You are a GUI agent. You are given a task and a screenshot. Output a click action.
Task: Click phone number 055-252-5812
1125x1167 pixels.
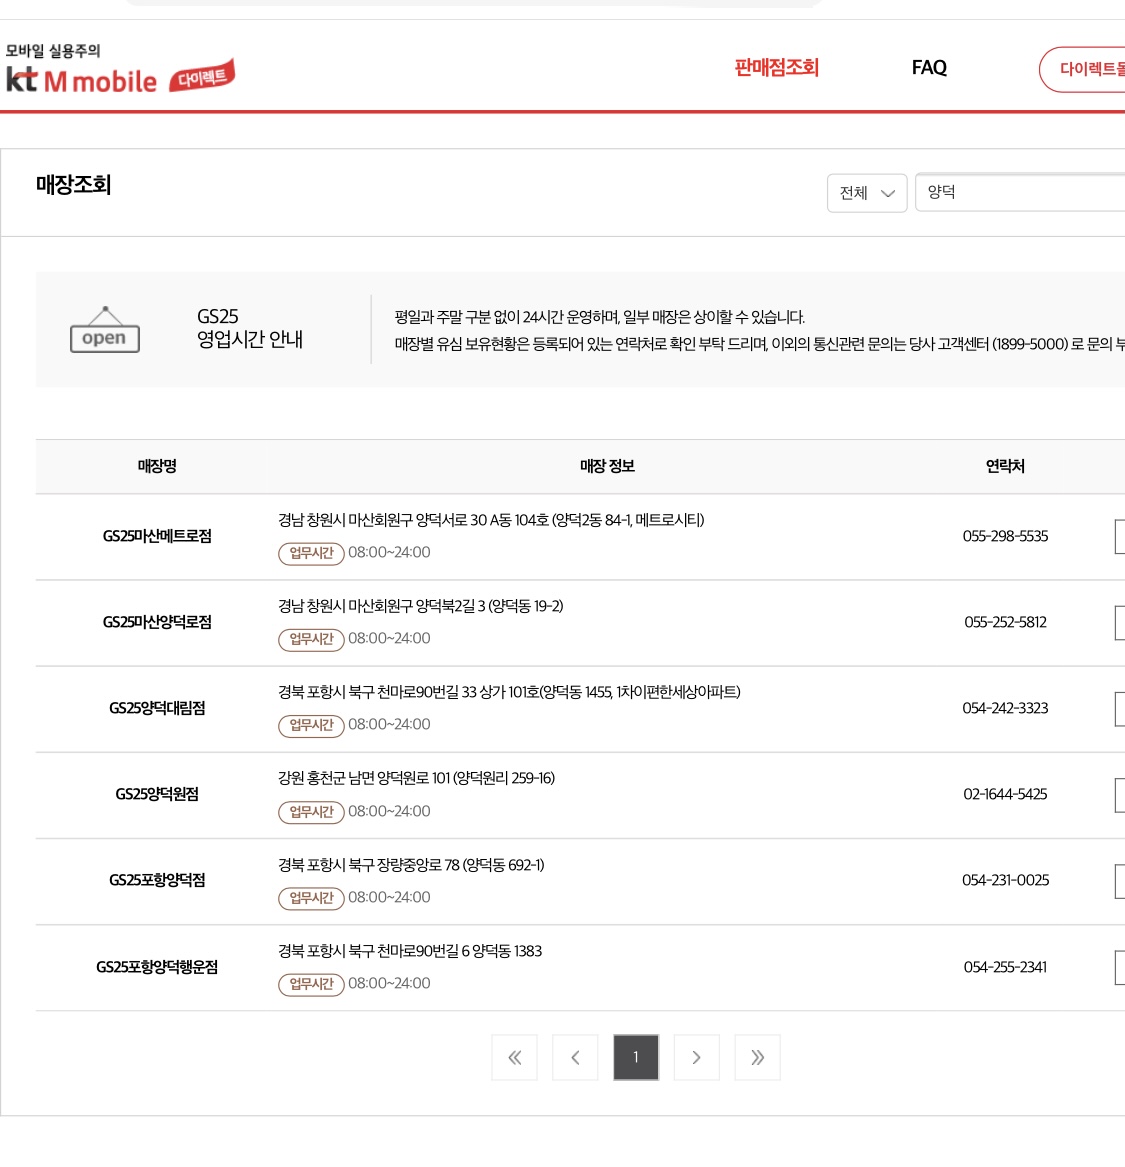[1005, 622]
